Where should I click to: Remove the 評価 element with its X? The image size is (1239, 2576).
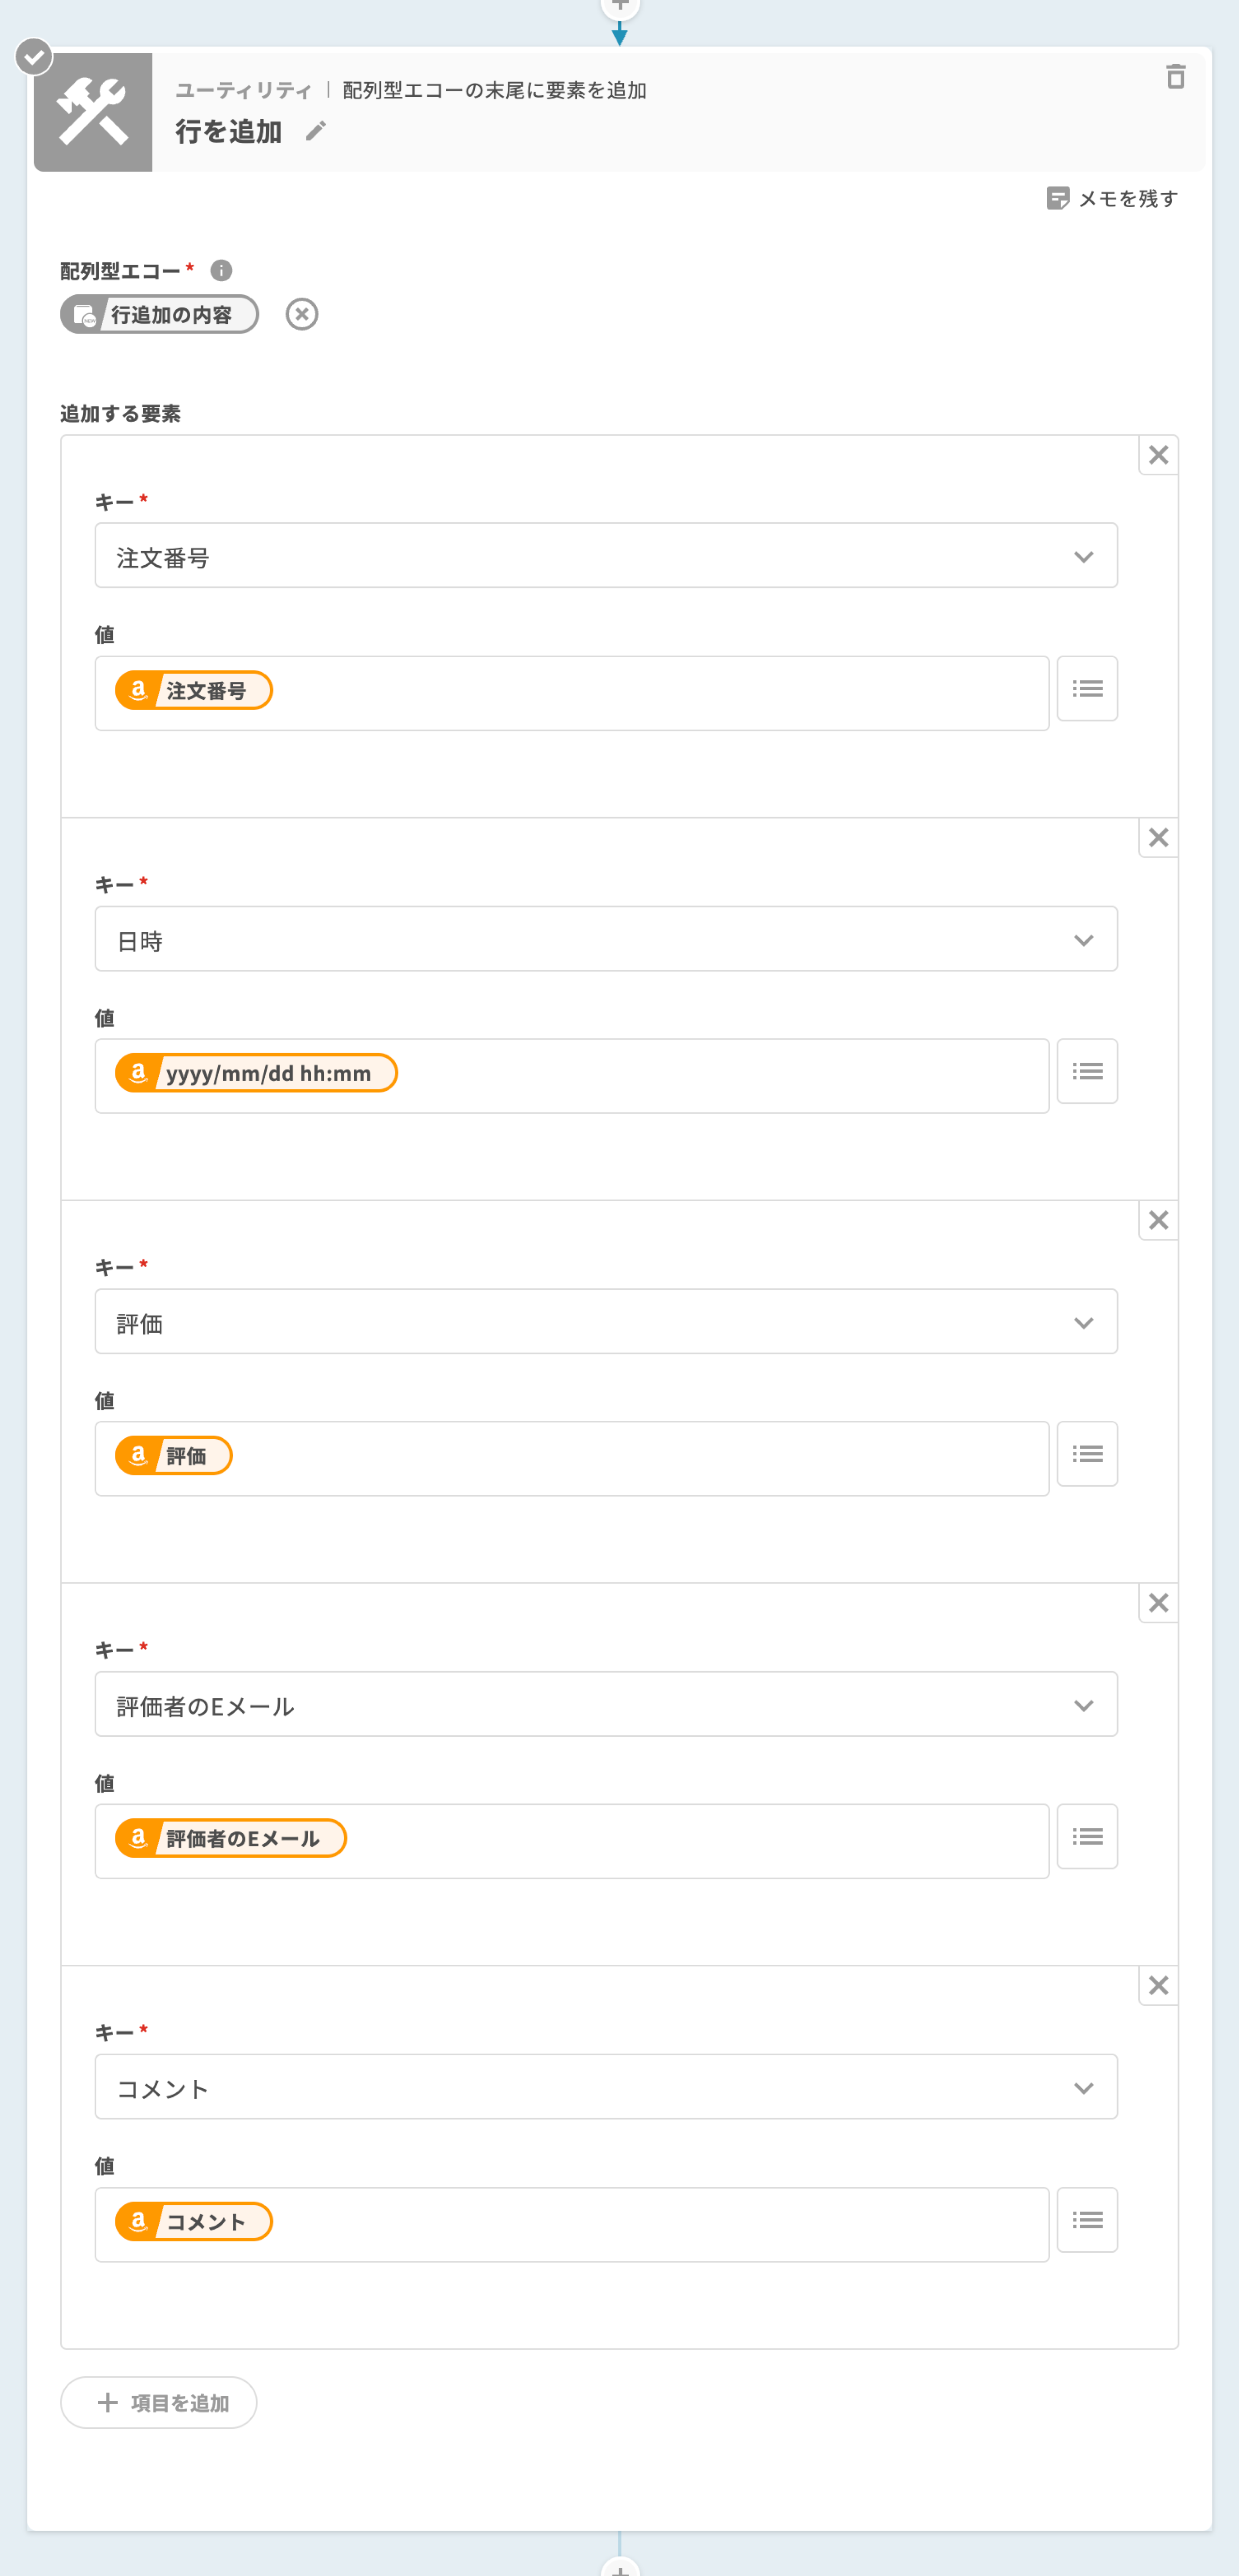tap(1158, 1220)
